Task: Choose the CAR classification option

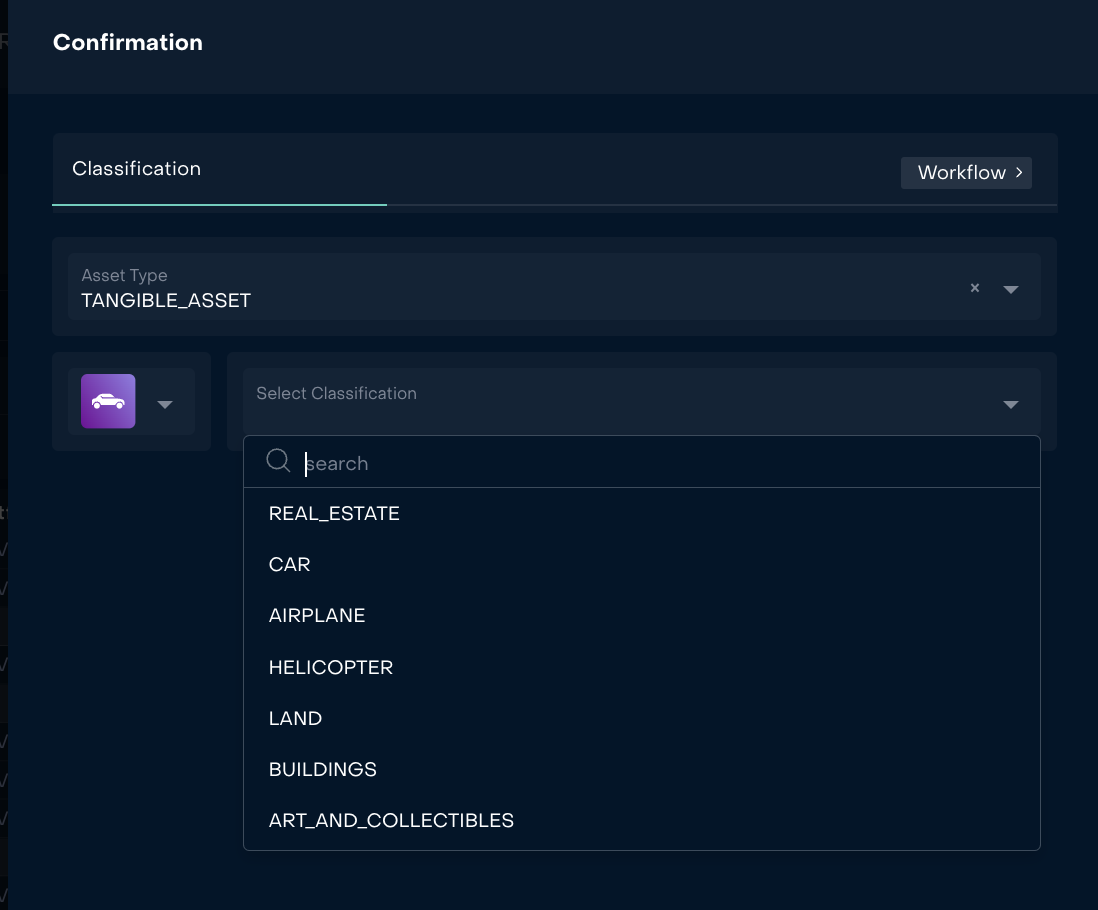Action: 290,564
